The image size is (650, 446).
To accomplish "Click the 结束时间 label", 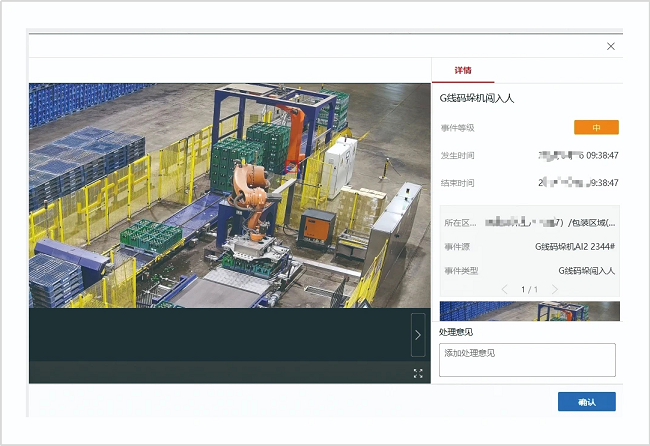I will (x=457, y=183).
